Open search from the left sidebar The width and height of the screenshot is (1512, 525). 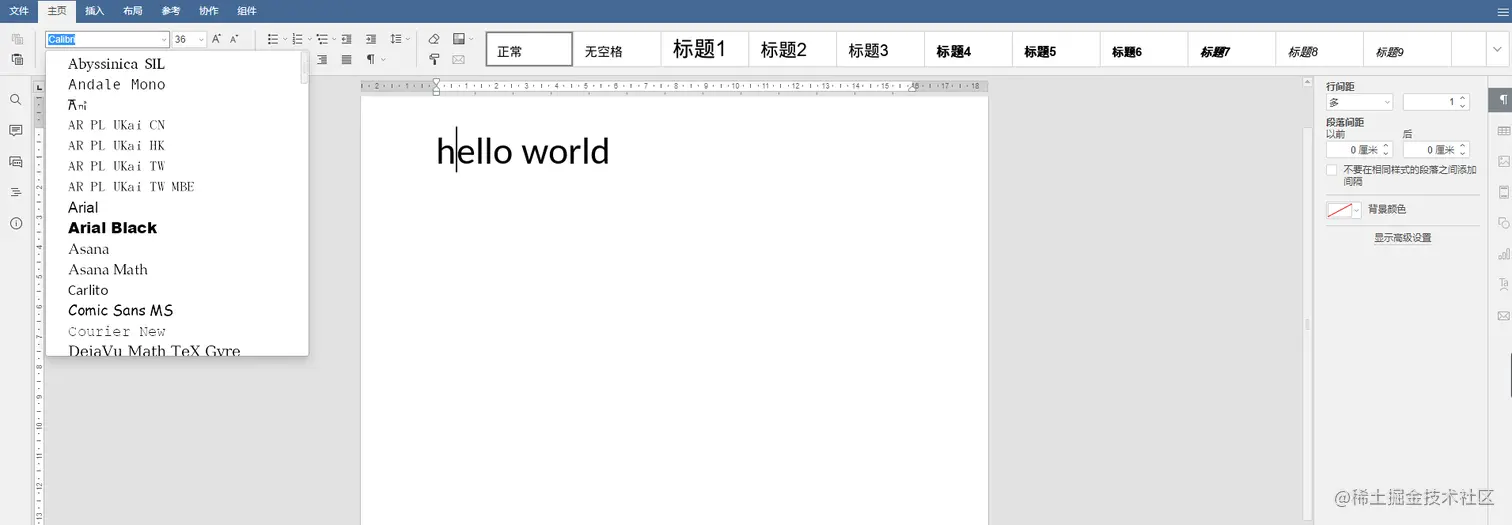tap(16, 100)
